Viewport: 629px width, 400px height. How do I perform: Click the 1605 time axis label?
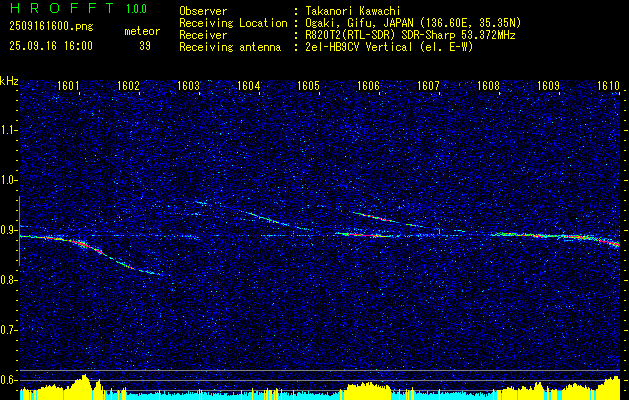pos(308,85)
